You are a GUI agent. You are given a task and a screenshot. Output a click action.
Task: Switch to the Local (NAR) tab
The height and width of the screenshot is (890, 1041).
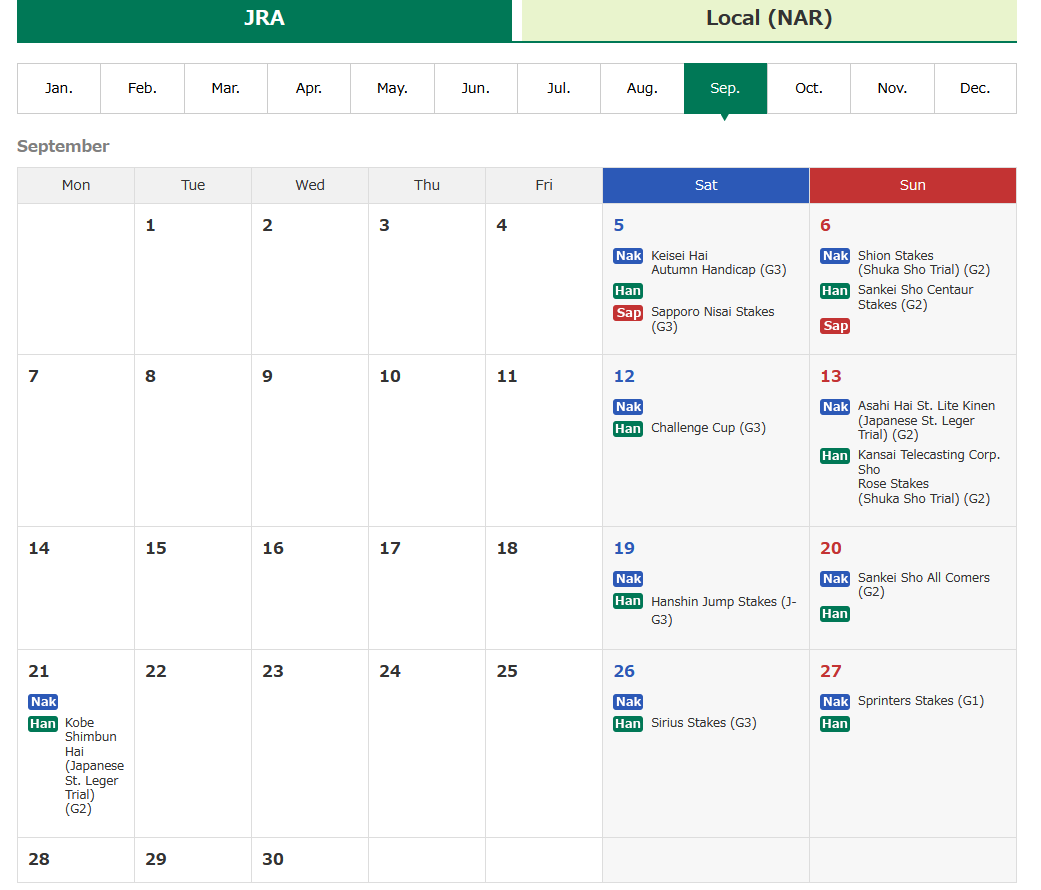[x=769, y=19]
